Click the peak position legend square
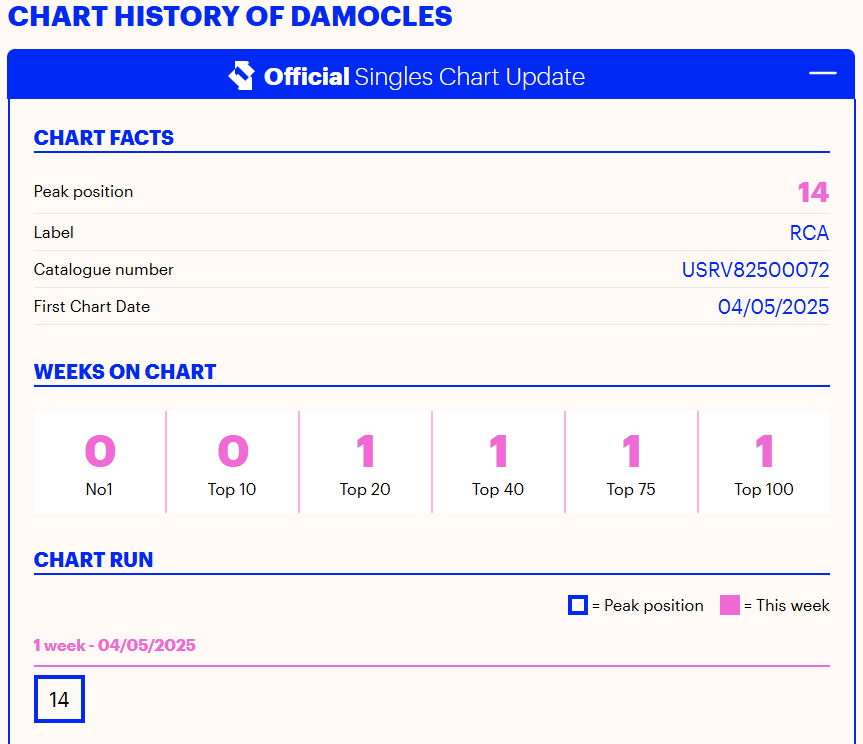This screenshot has height=744, width=863. click(577, 605)
